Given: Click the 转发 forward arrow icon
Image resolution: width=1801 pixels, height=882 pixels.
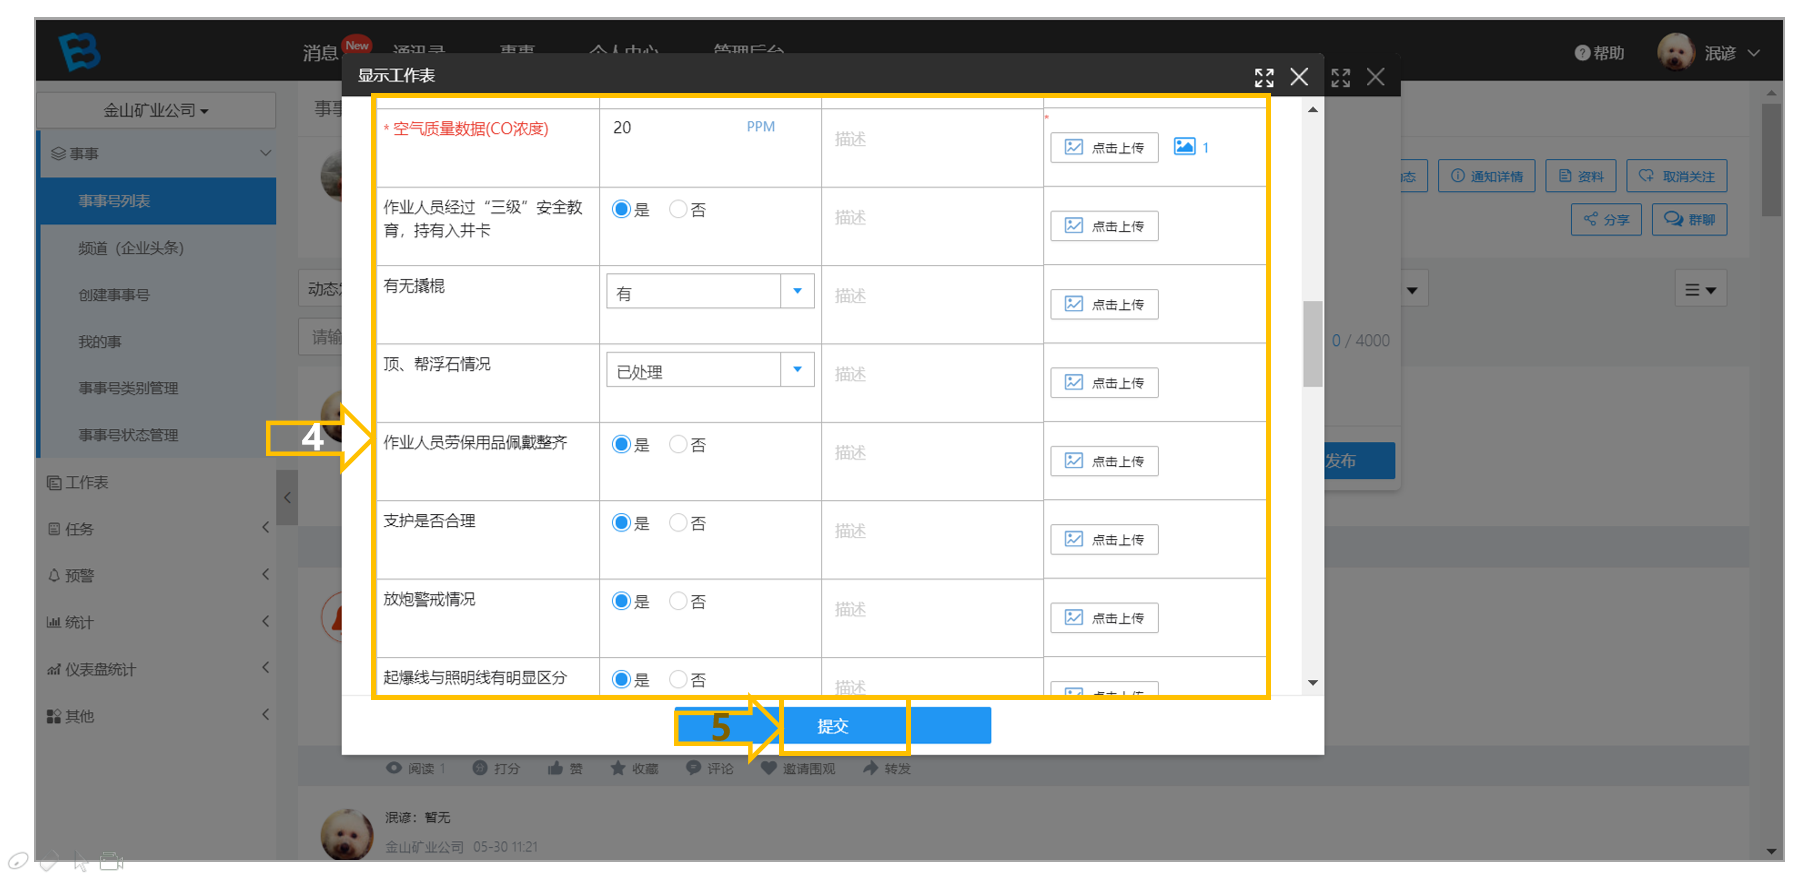Looking at the screenshot, I should (x=870, y=768).
